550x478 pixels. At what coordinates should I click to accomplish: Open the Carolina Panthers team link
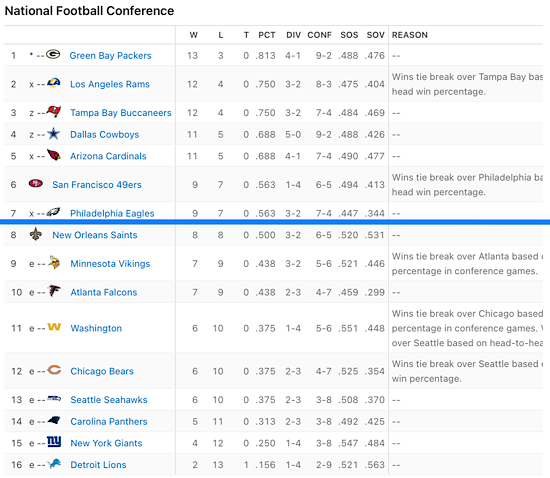(109, 422)
